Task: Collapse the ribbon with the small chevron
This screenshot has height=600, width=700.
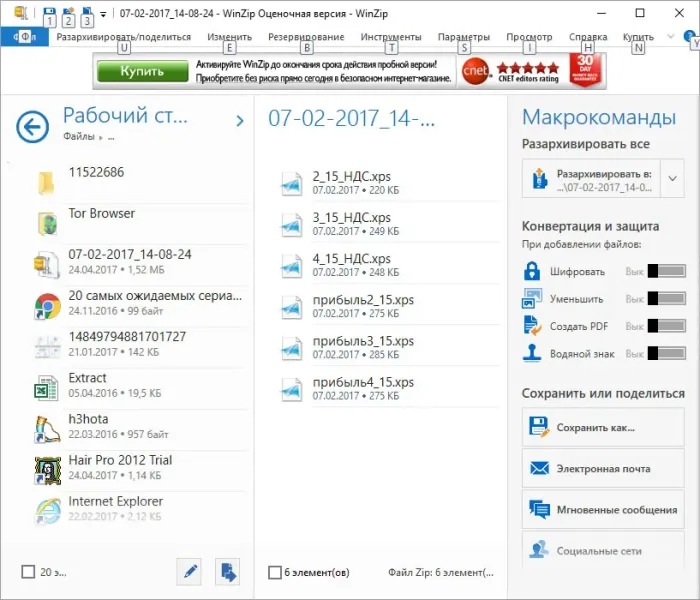Action: coord(670,37)
